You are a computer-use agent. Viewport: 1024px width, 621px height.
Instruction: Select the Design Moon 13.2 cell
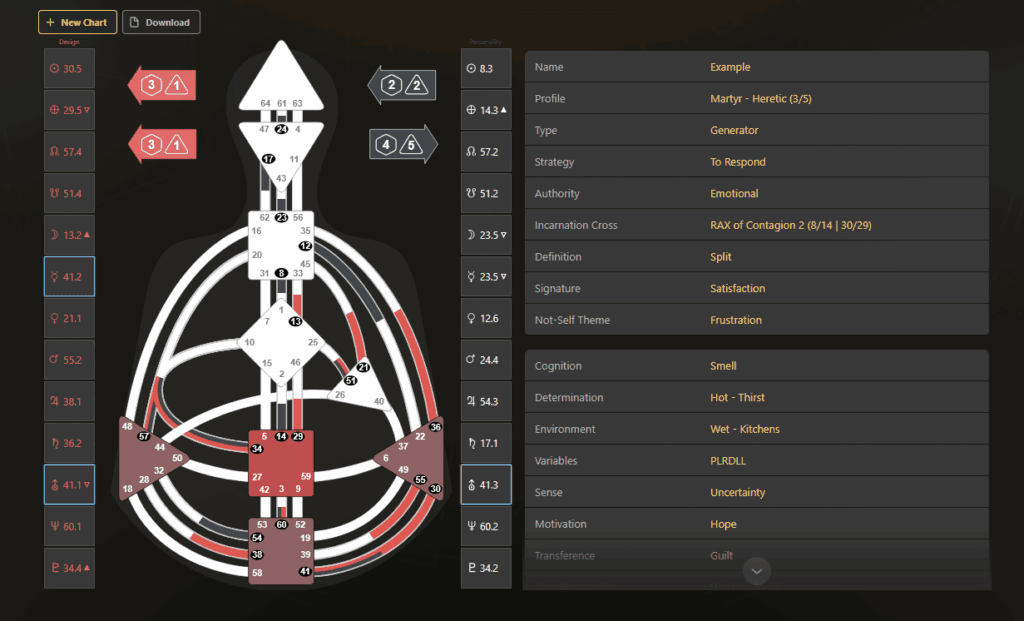[x=69, y=235]
